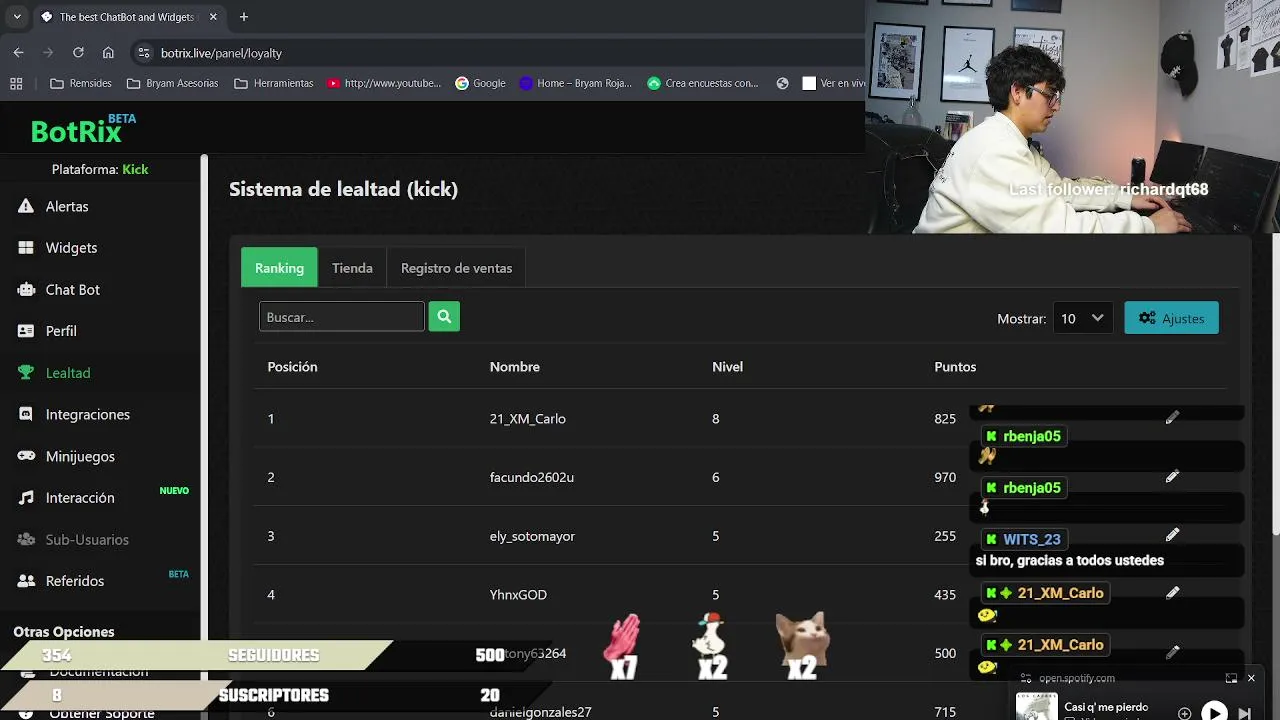
Task: Switch to Registro de ventas tab
Action: [456, 268]
